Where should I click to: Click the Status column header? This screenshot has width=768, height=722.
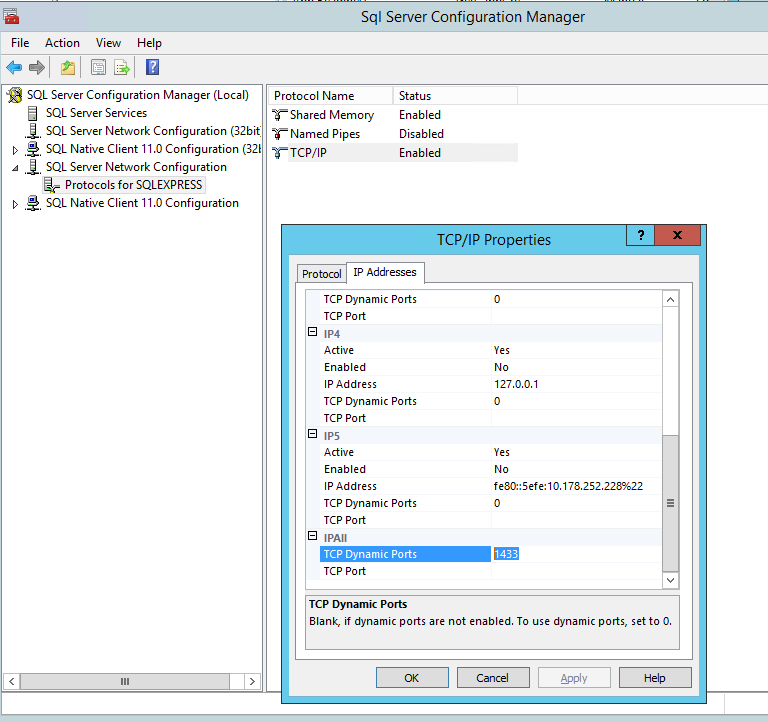pos(455,96)
